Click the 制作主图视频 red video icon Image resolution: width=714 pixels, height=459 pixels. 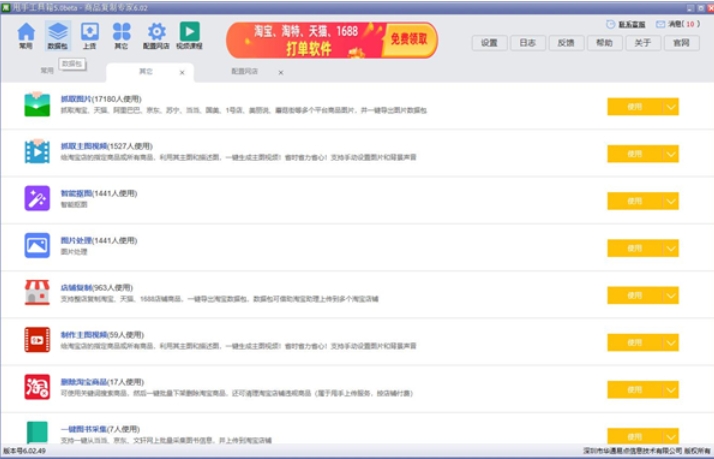pos(37,340)
